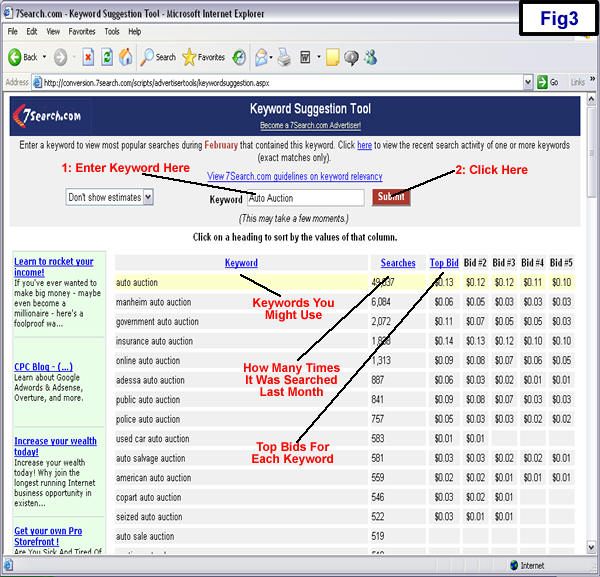Viewport: 600px width, 577px height.
Task: Go to the Home page icon
Action: click(126, 57)
